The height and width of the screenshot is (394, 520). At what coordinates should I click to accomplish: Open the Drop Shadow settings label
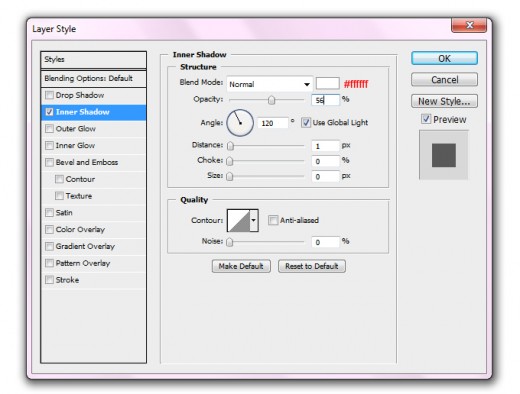click(80, 95)
